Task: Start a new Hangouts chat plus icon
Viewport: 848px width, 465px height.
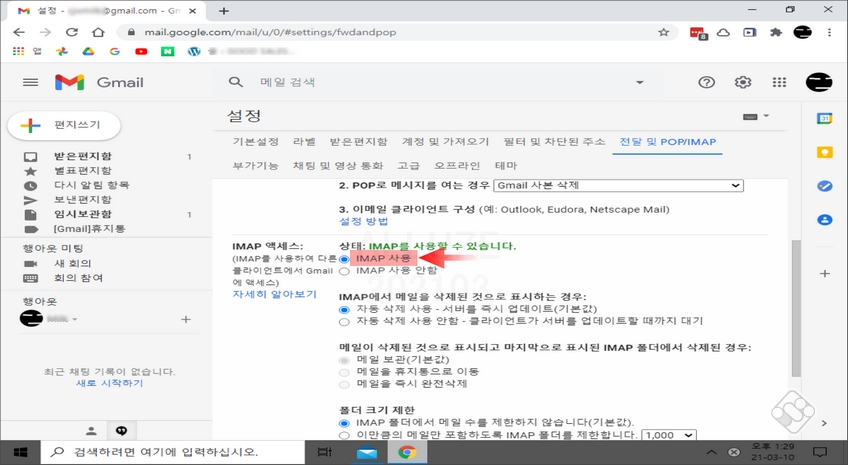Action: 186,319
